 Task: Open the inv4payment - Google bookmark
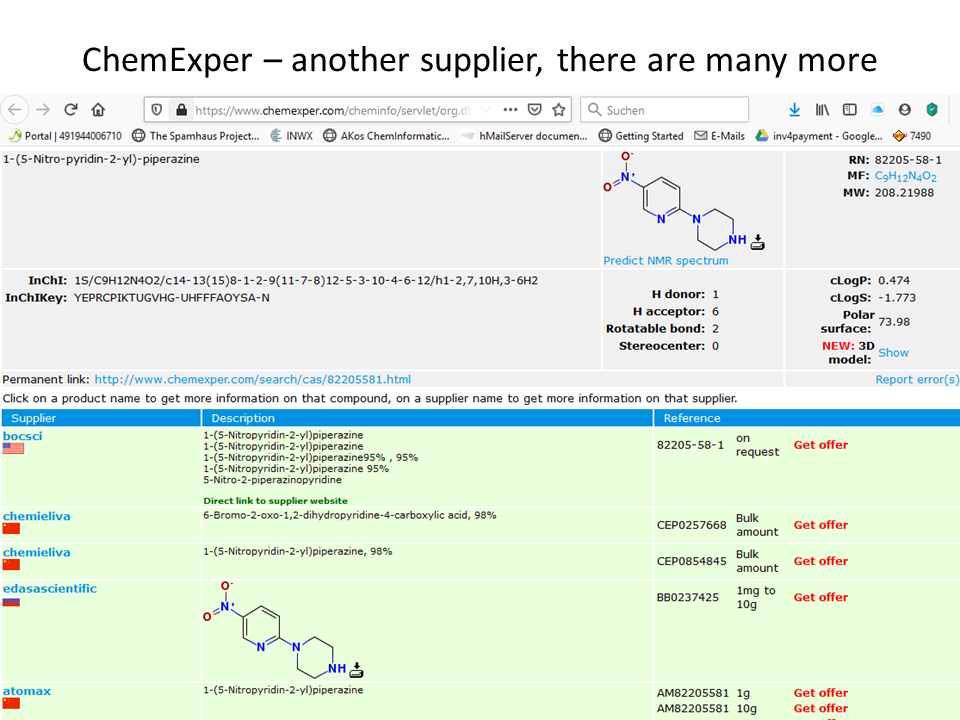coord(819,136)
